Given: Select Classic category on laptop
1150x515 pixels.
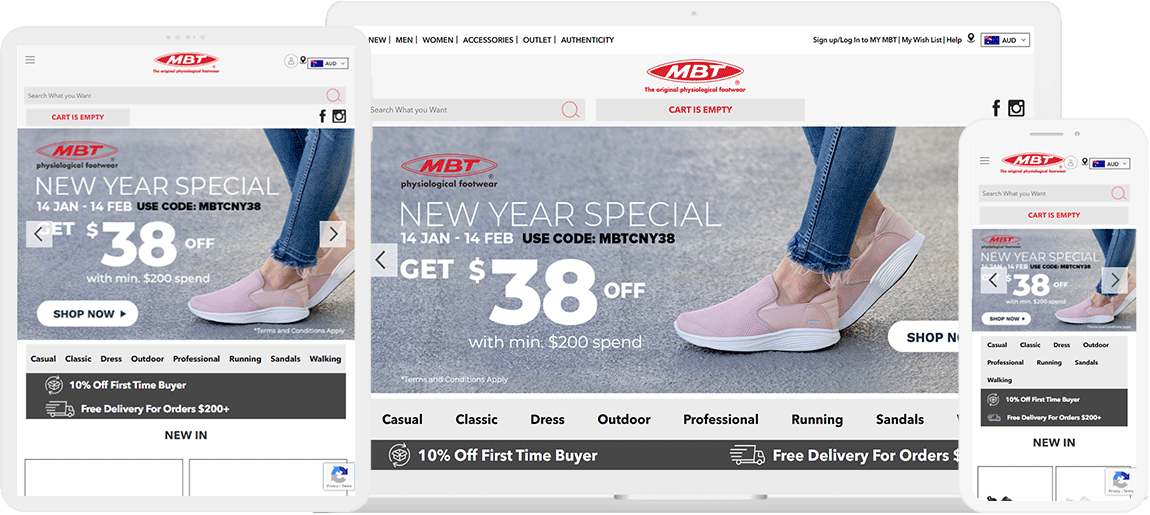Looking at the screenshot, I should [x=477, y=420].
